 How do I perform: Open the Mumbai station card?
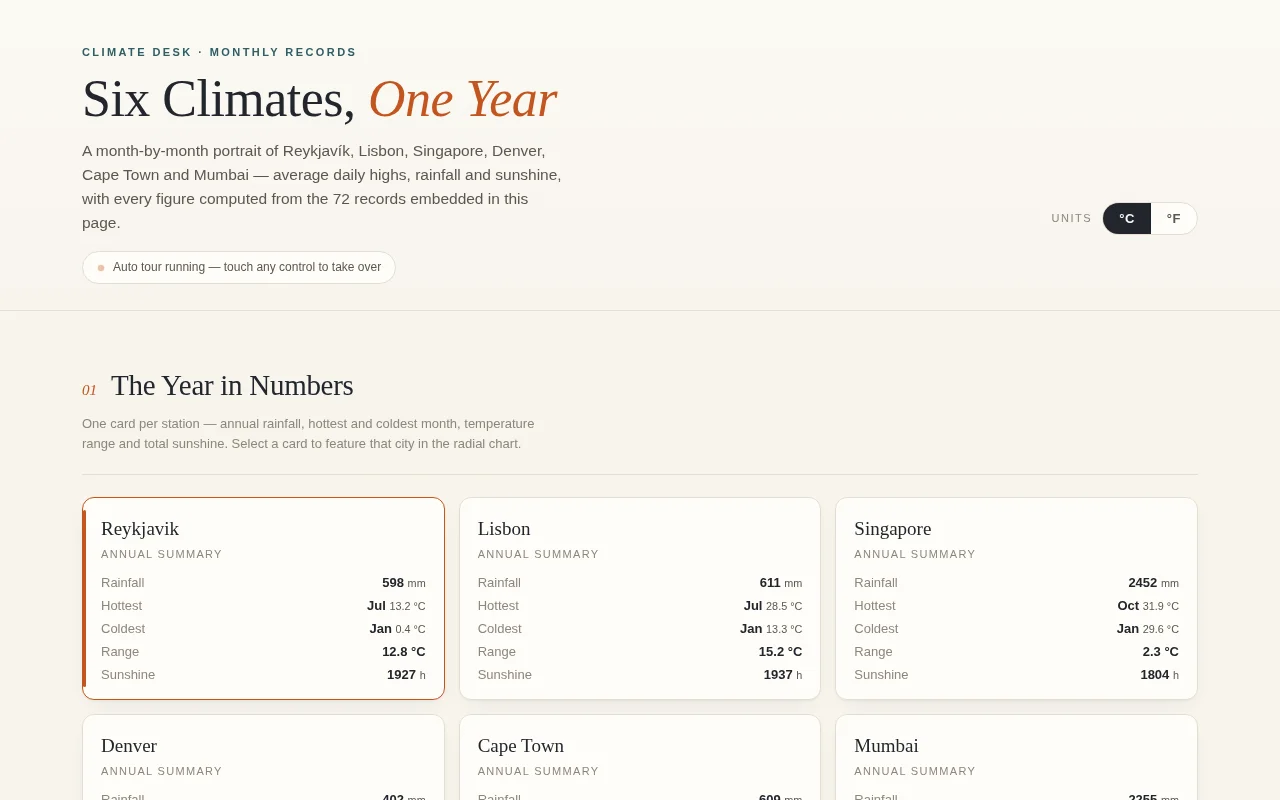click(x=1016, y=757)
